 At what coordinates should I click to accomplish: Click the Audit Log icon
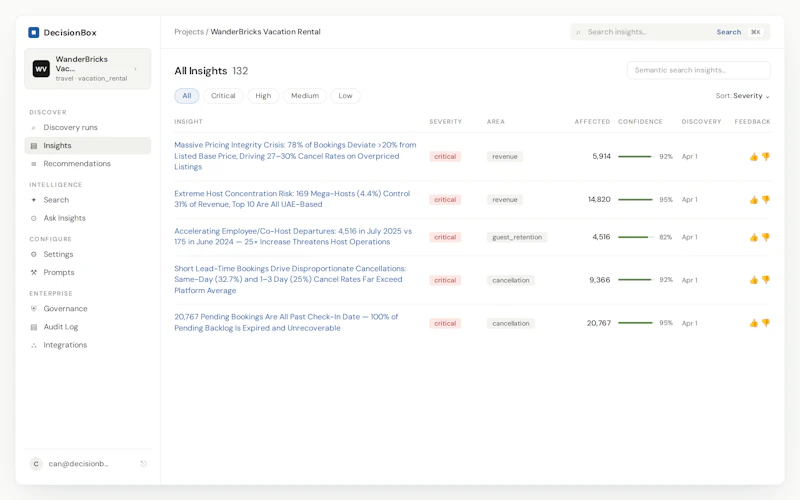(x=34, y=327)
